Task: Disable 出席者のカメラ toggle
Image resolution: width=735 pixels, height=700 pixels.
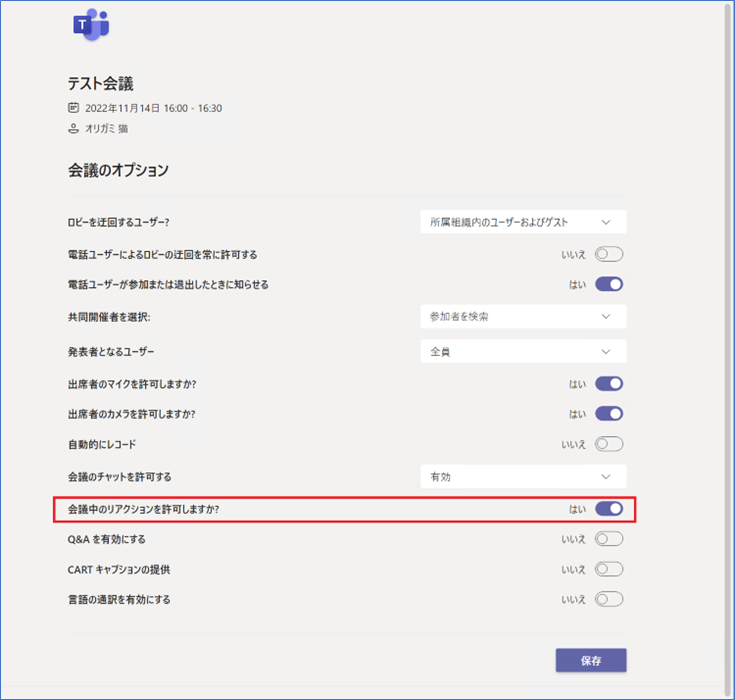Action: click(x=608, y=413)
